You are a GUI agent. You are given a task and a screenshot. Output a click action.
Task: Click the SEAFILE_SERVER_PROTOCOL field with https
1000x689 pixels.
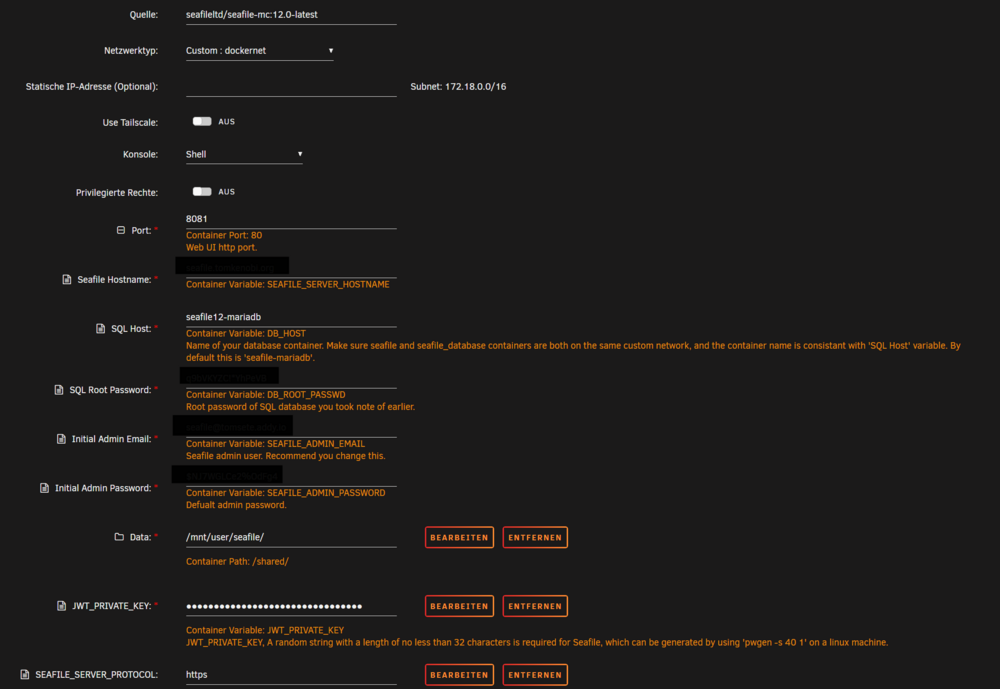[291, 675]
